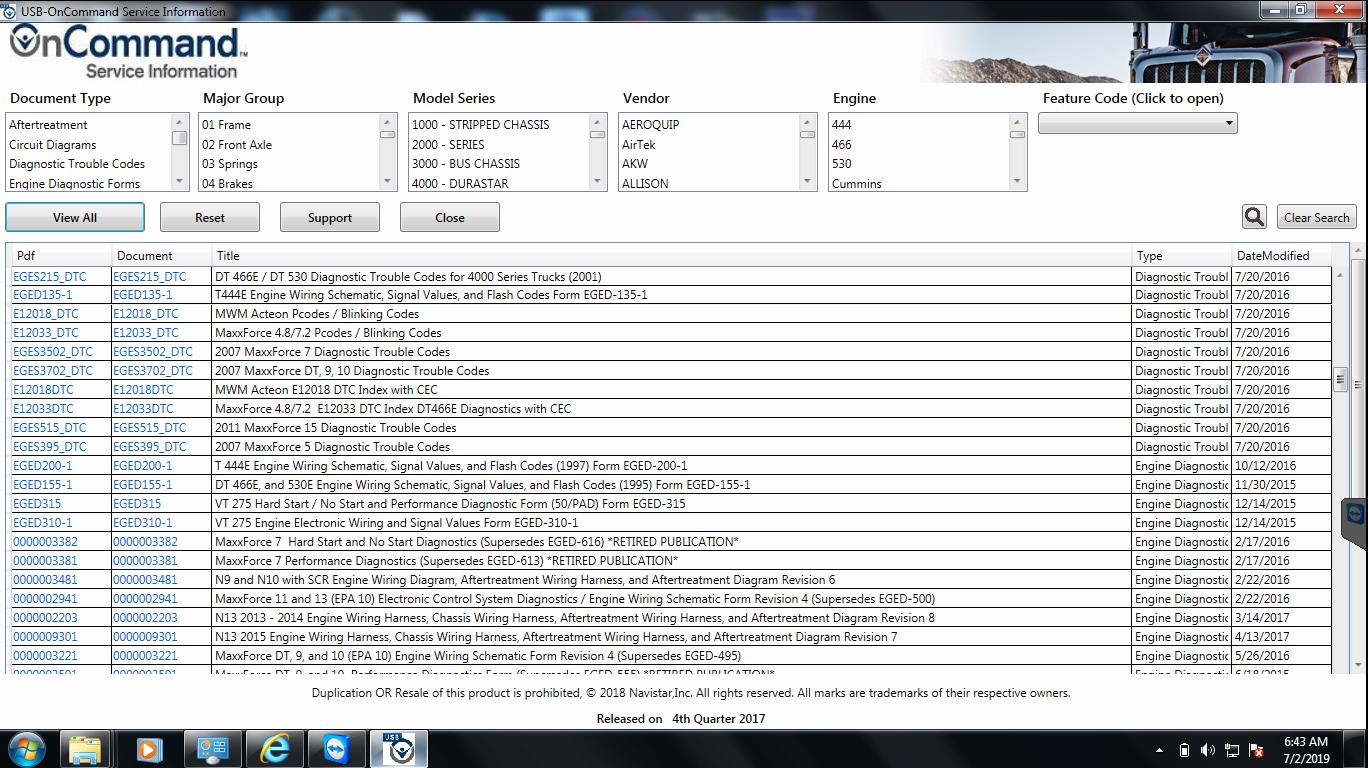Click the OnCommand USB taskbar icon
1368x768 pixels.
click(x=400, y=749)
